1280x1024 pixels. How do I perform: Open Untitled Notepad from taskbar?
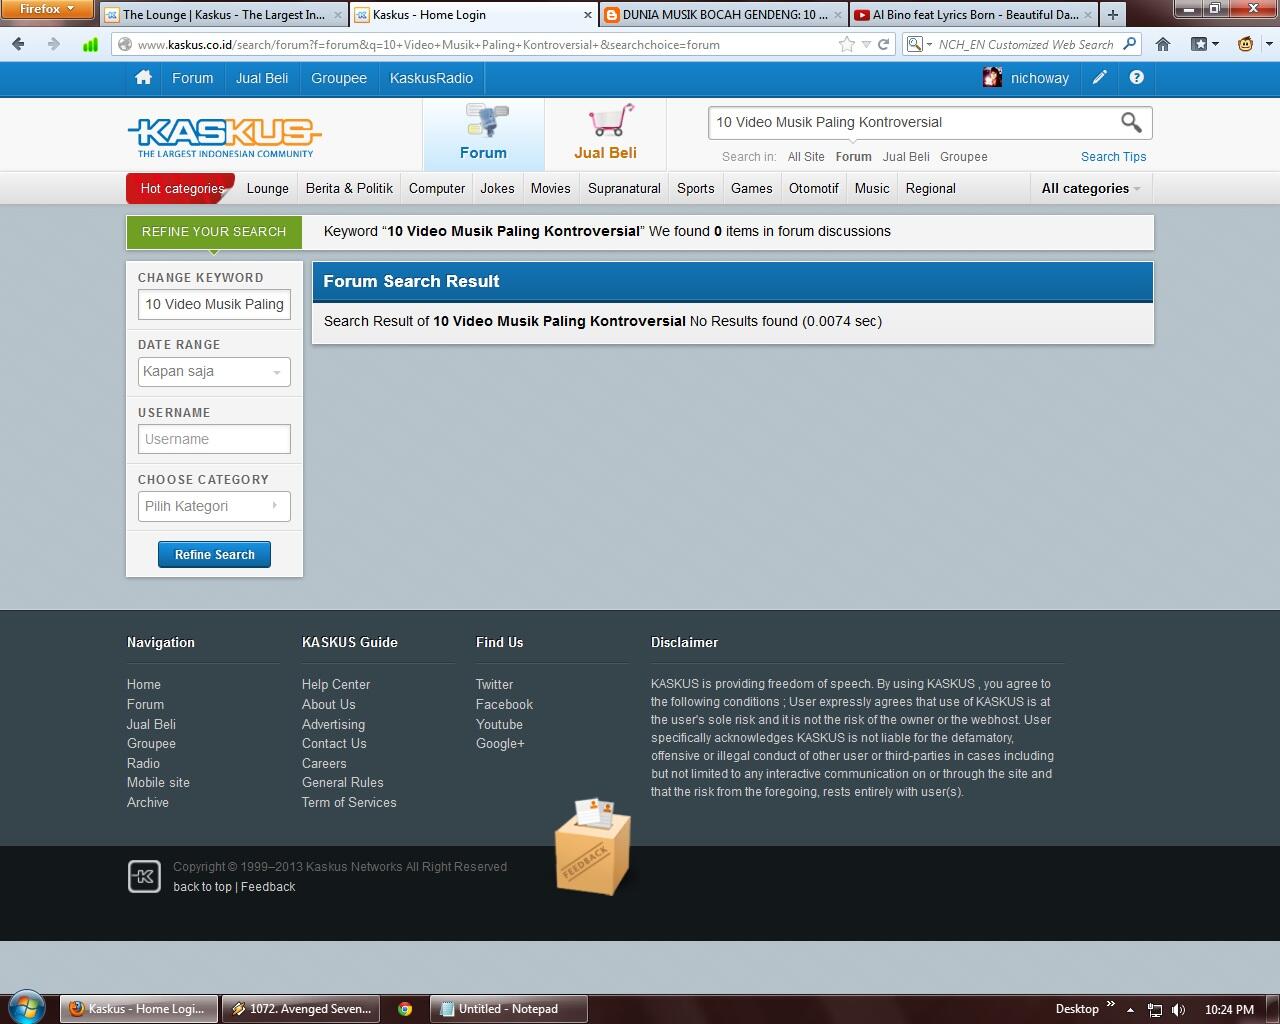[x=508, y=1009]
